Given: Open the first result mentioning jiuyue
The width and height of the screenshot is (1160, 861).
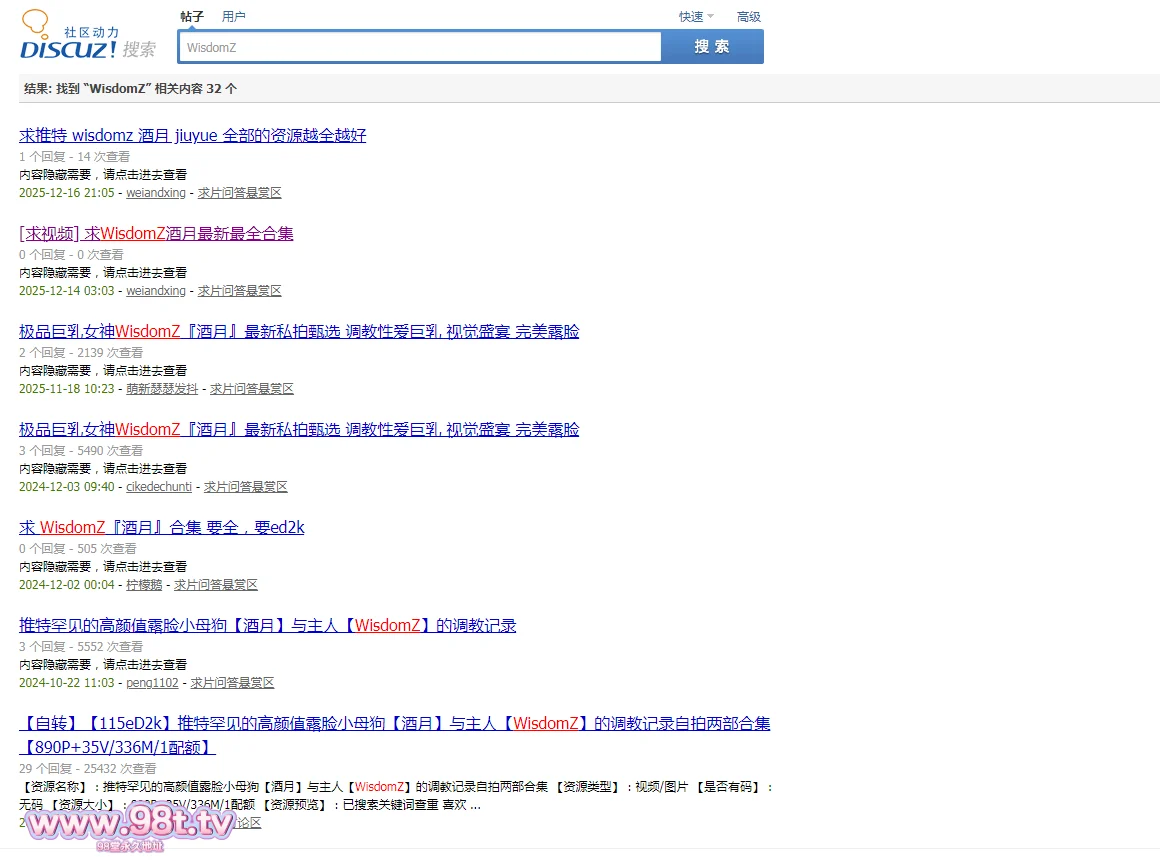Looking at the screenshot, I should [192, 135].
